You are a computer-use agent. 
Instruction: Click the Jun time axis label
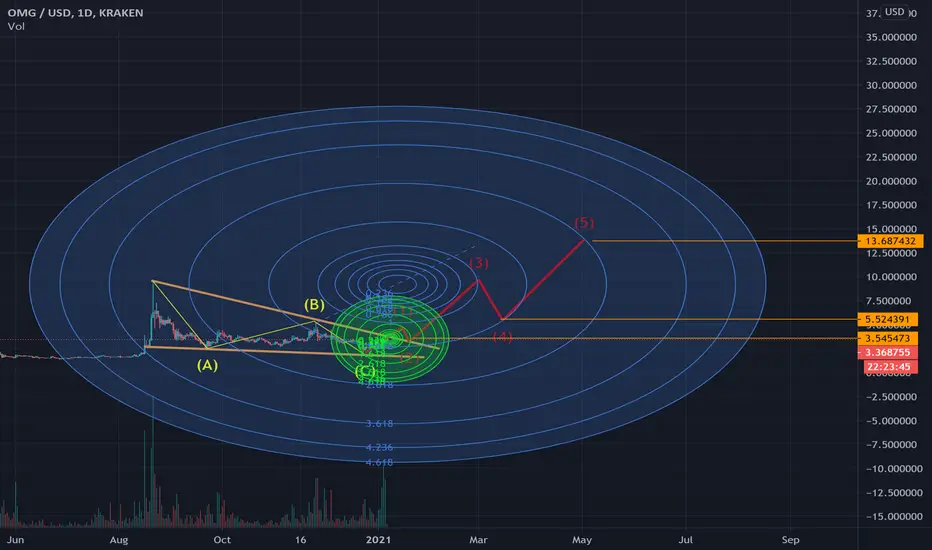(x=15, y=540)
